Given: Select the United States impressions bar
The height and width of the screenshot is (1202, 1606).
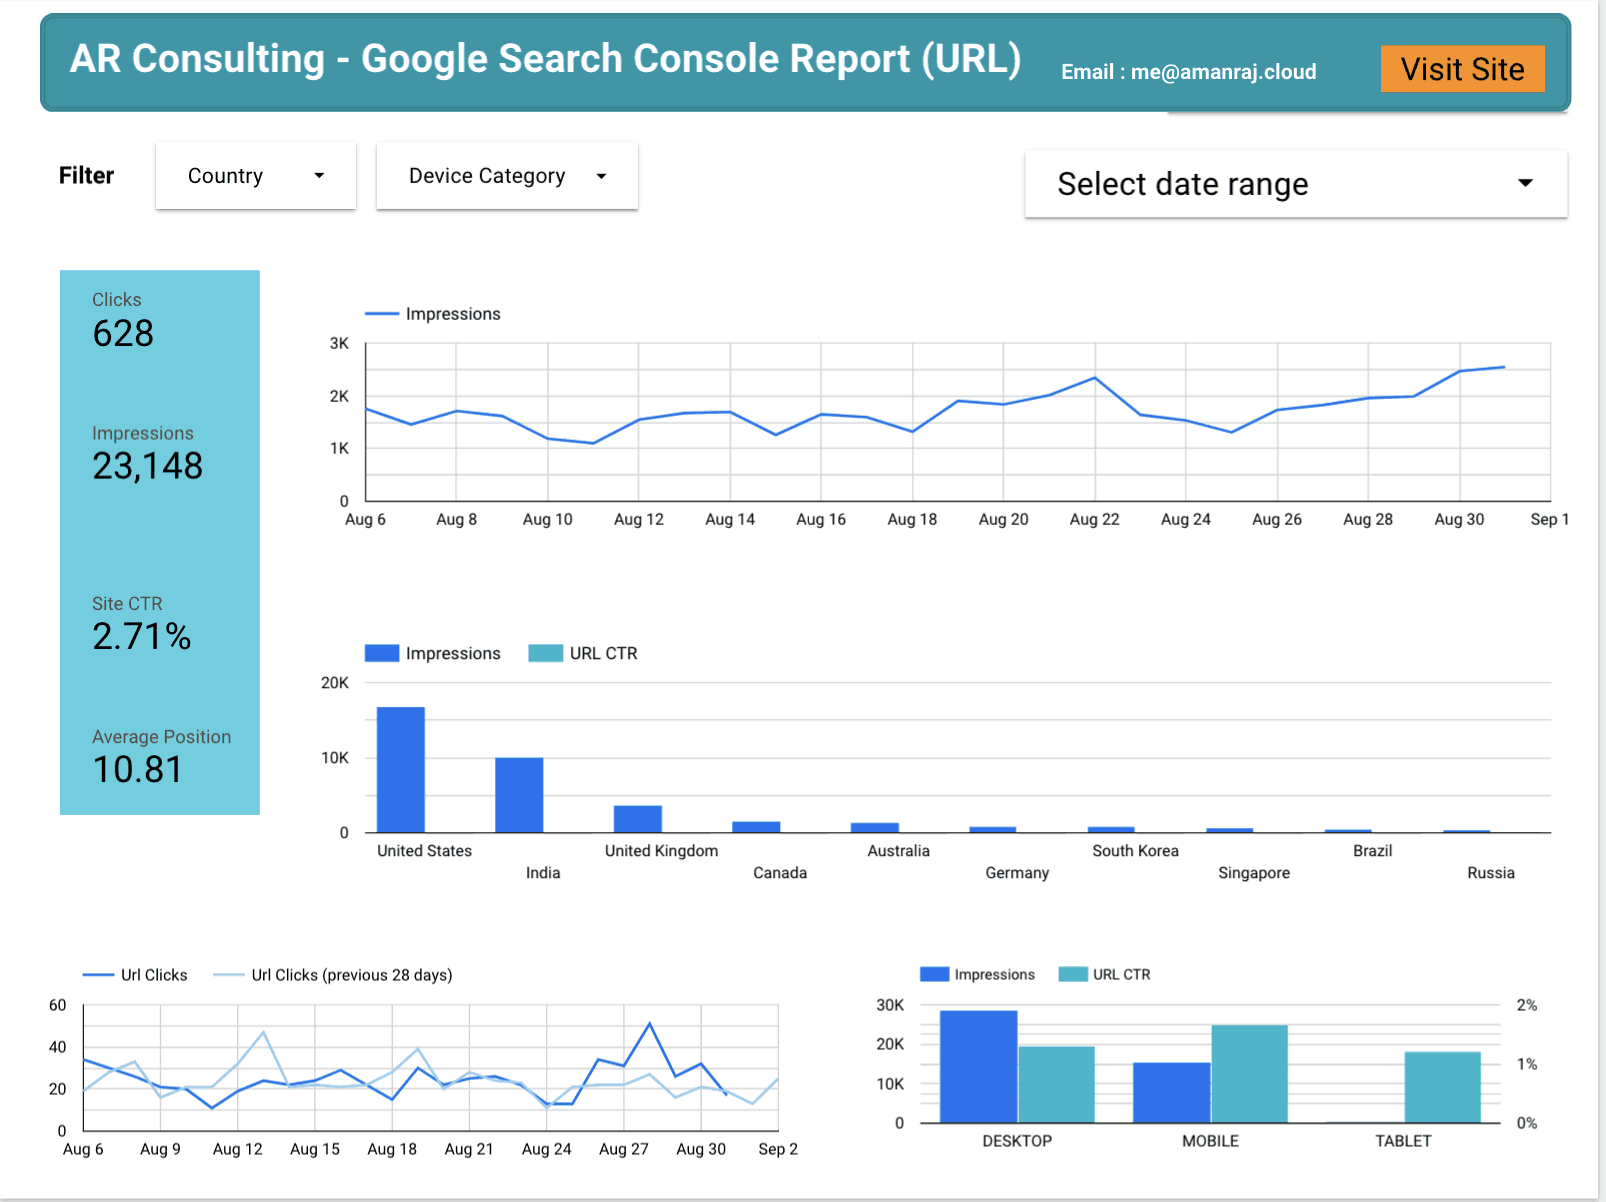Looking at the screenshot, I should click(x=400, y=770).
